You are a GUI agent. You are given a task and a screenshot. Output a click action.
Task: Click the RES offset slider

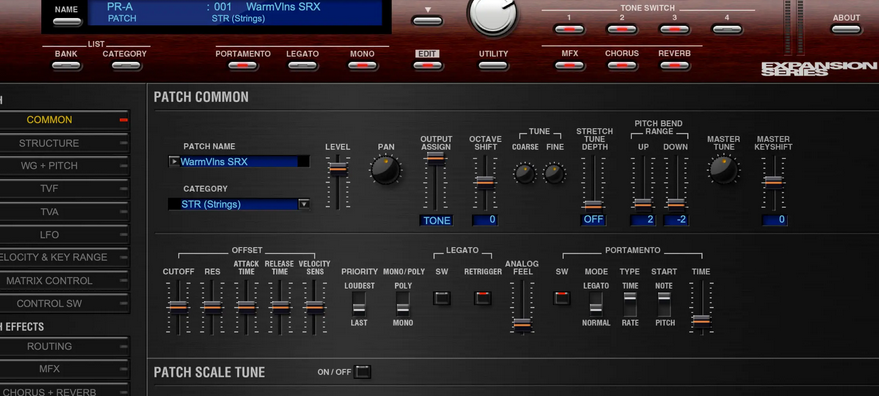point(212,307)
